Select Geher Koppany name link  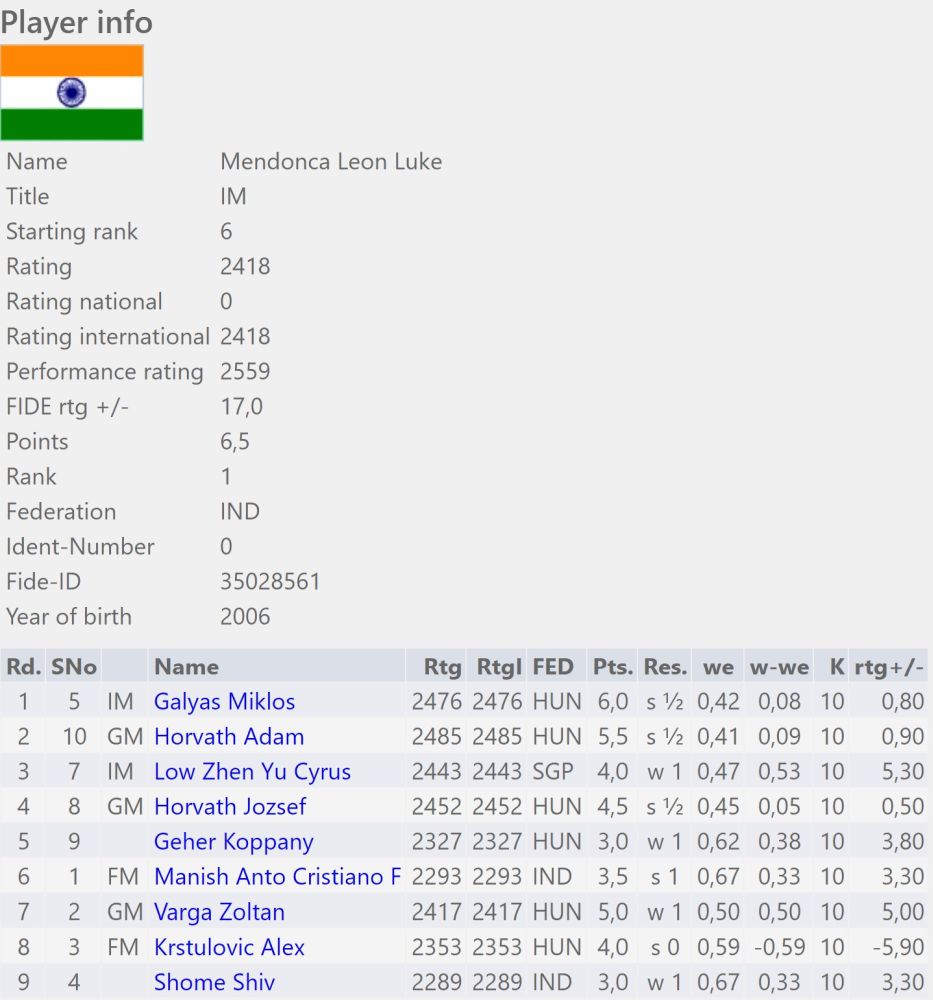[233, 842]
